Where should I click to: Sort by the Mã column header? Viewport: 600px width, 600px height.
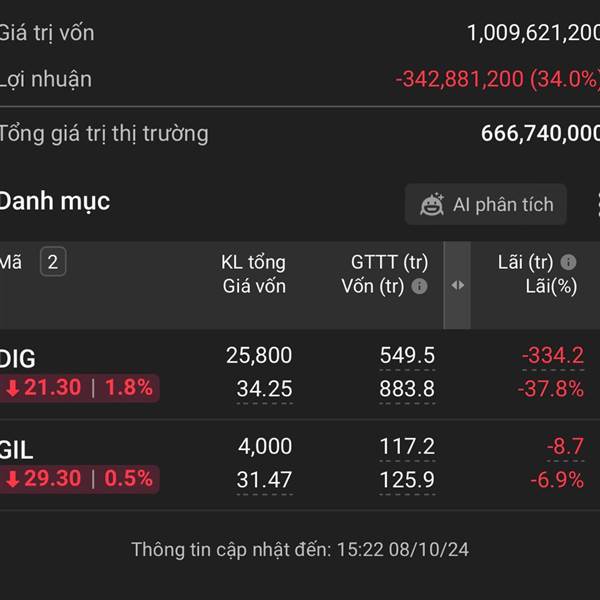[x=11, y=262]
